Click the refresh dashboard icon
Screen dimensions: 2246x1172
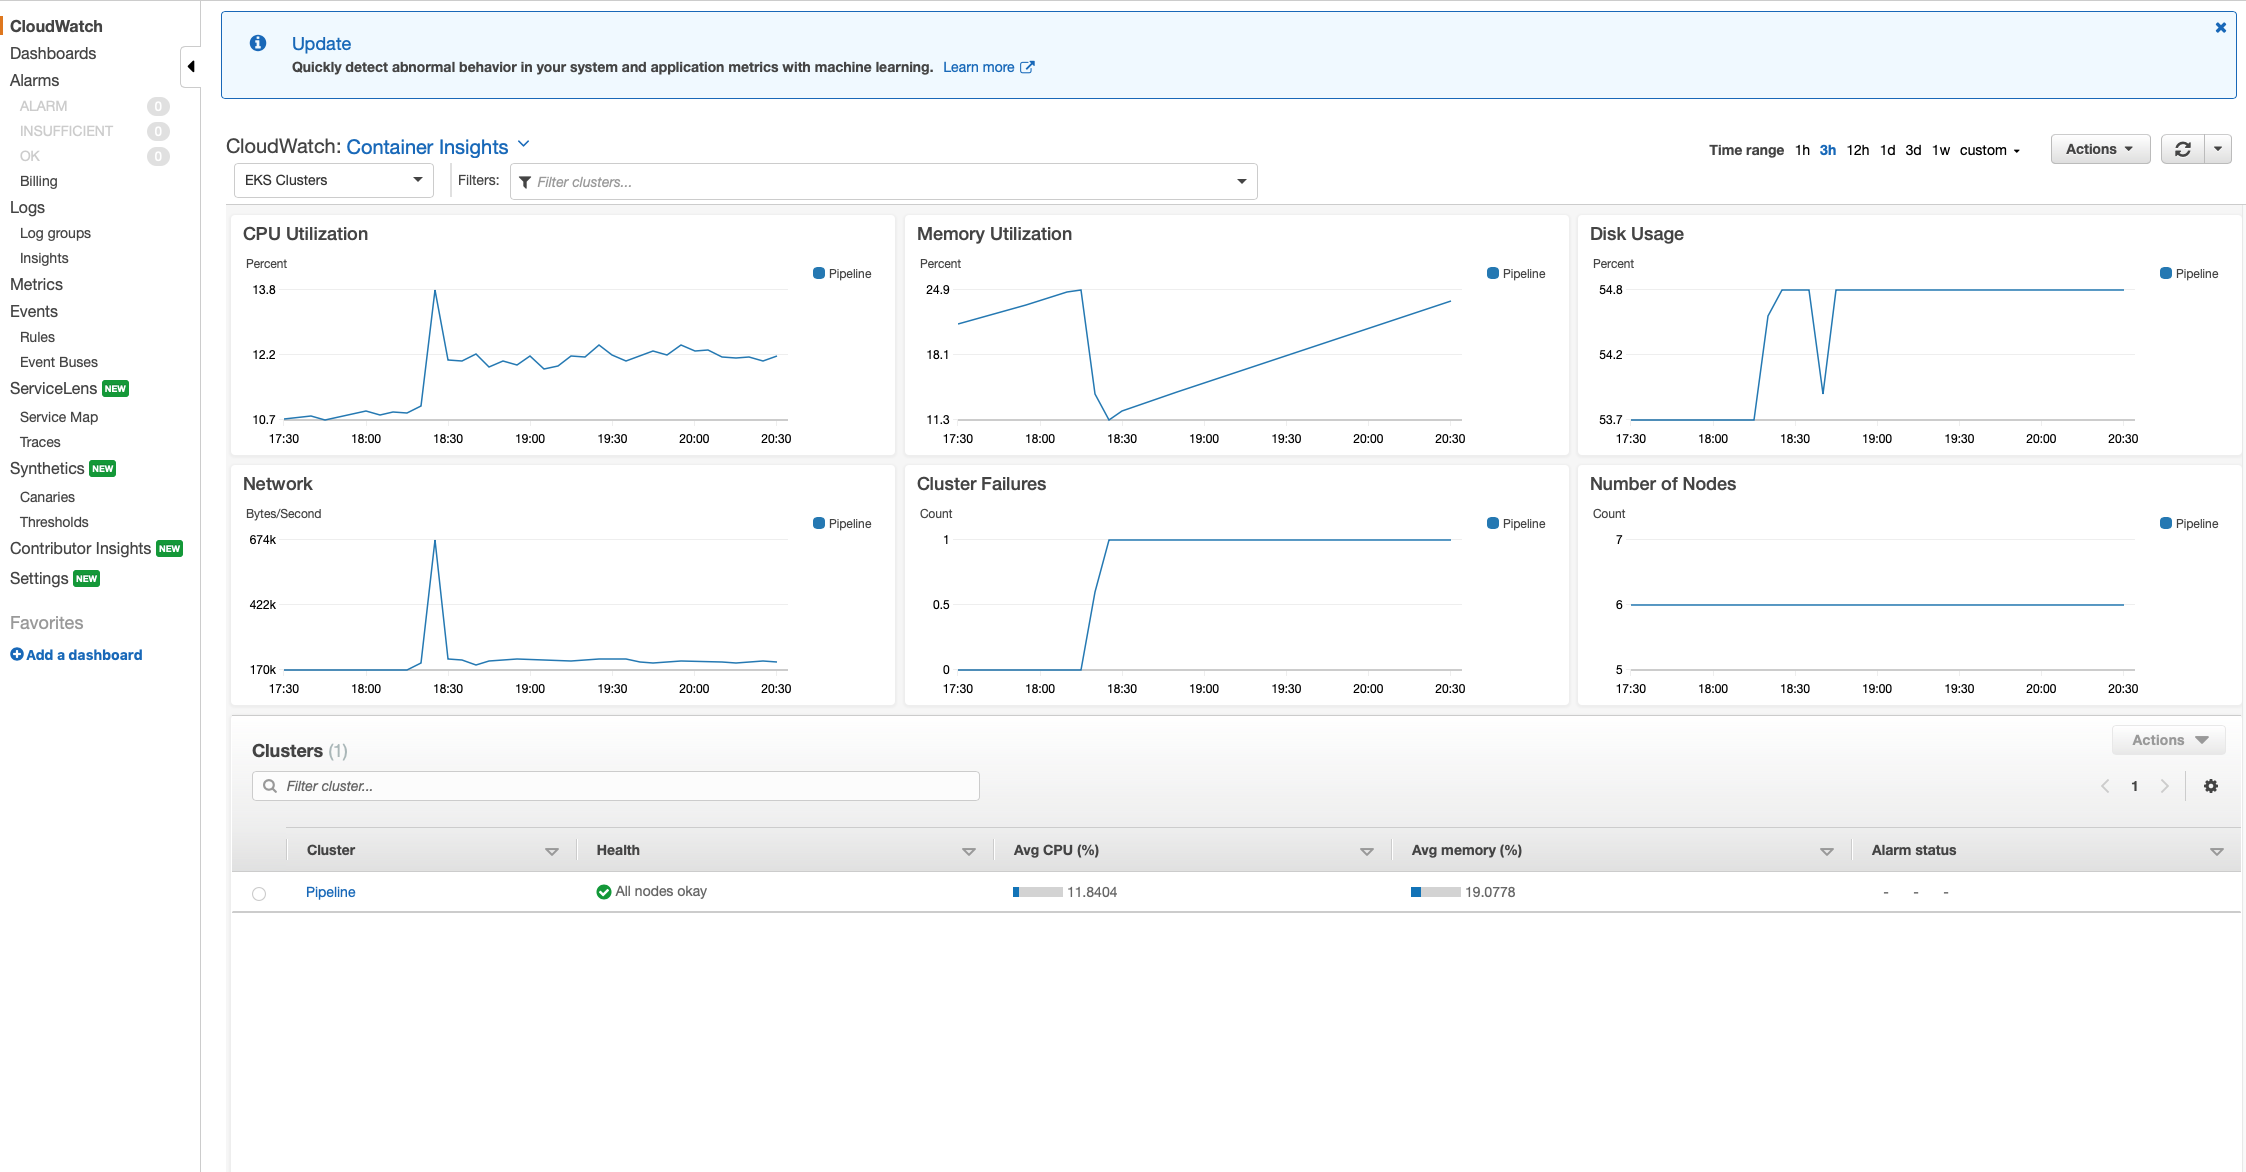tap(2183, 149)
